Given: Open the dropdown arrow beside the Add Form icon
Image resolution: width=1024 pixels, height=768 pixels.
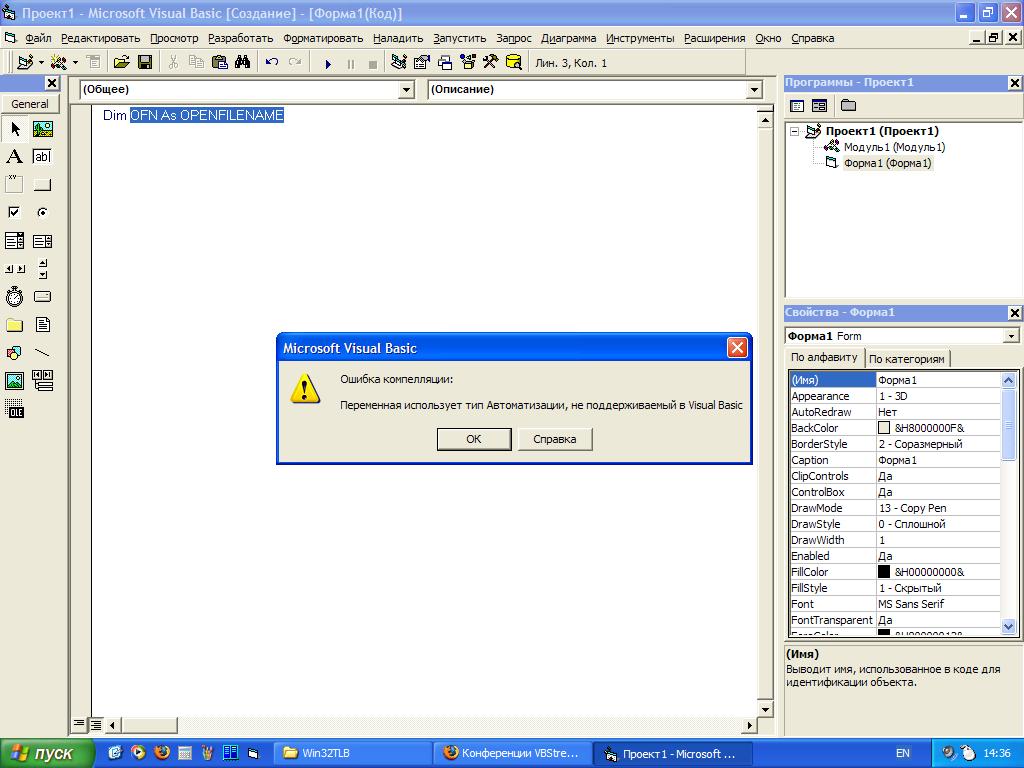Looking at the screenshot, I should point(75,63).
